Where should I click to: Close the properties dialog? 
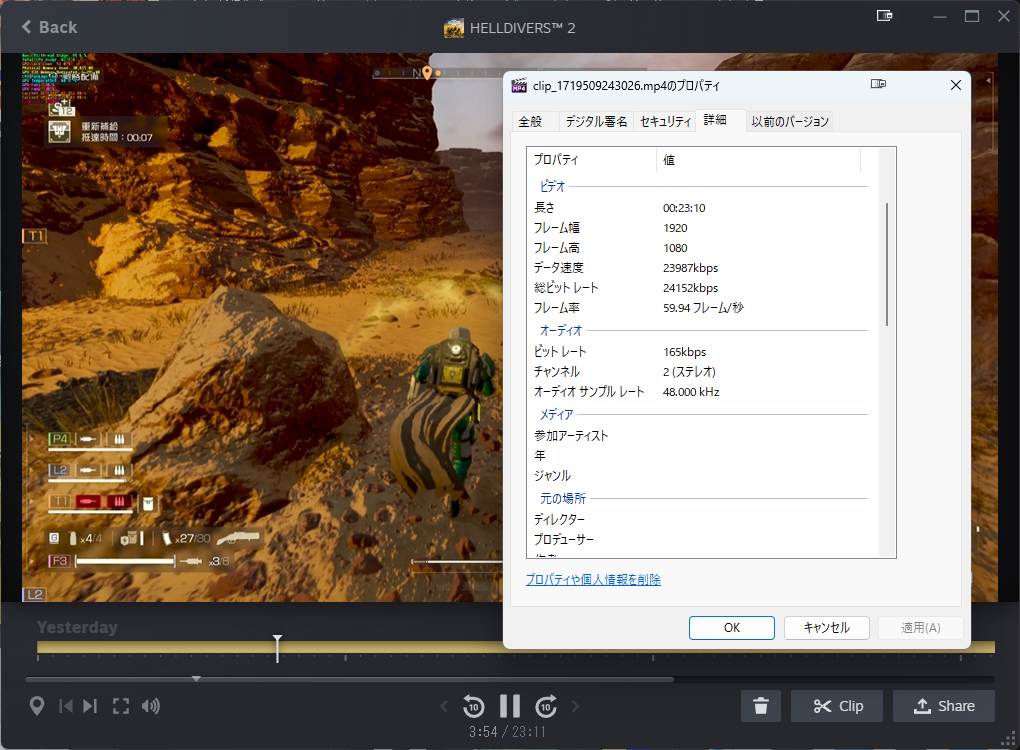pyautogui.click(x=956, y=85)
